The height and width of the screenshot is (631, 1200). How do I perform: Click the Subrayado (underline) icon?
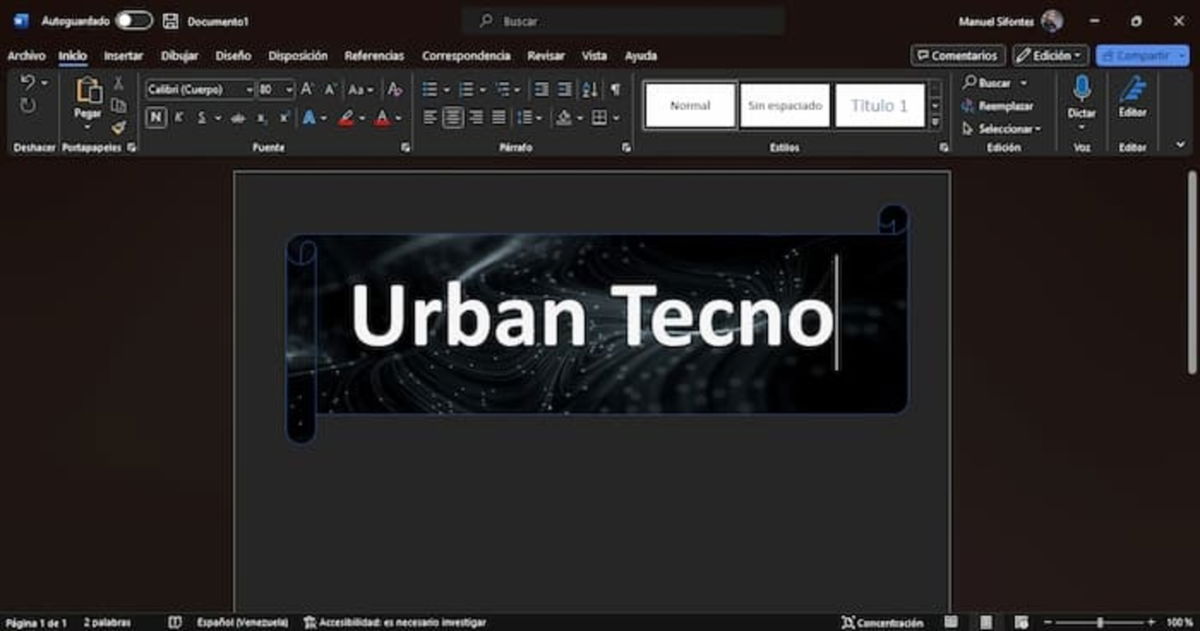coord(202,118)
